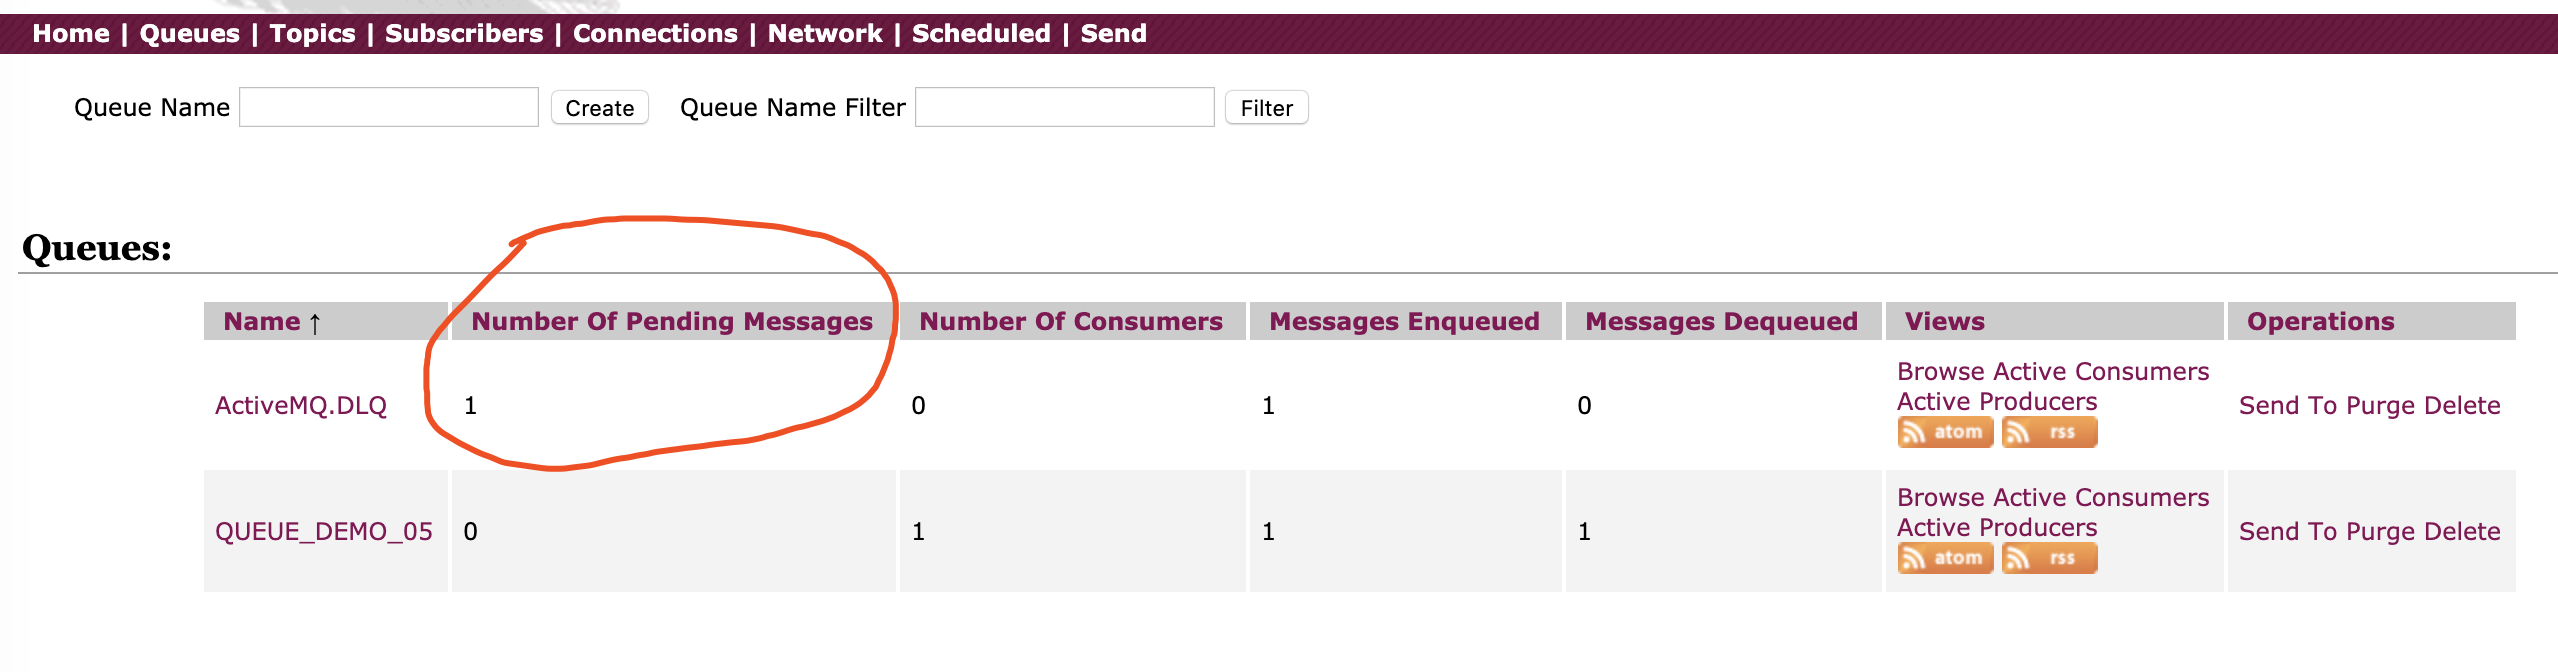Click the Filter button
Viewport: 2558px width, 672px height.
coord(1267,108)
